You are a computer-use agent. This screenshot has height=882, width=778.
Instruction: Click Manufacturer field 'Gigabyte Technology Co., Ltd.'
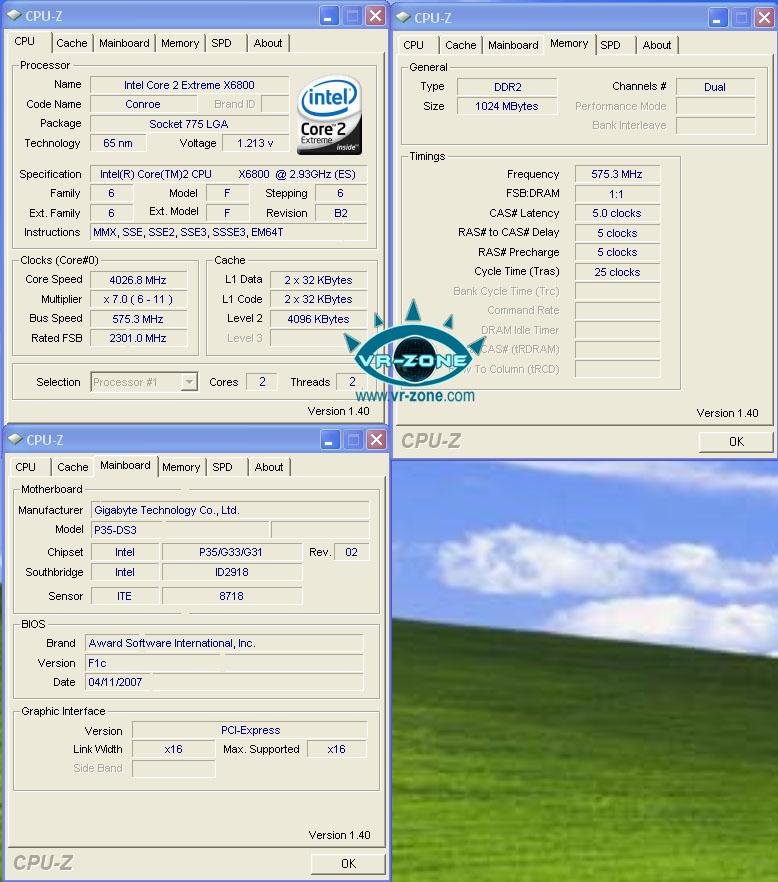click(230, 510)
